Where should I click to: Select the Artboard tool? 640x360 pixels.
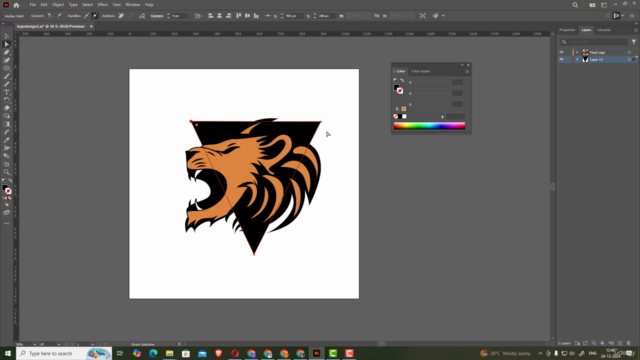click(x=7, y=164)
